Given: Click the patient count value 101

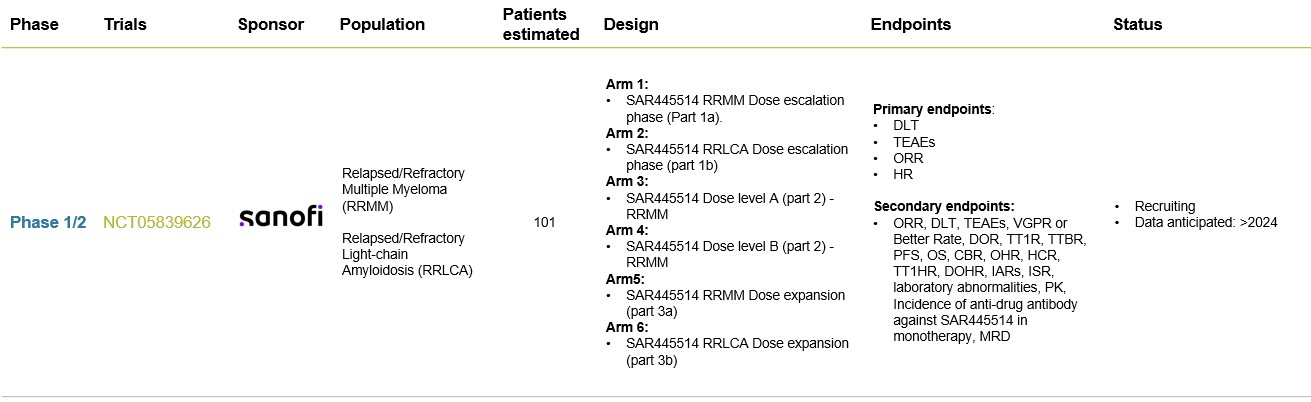Looking at the screenshot, I should click(544, 222).
